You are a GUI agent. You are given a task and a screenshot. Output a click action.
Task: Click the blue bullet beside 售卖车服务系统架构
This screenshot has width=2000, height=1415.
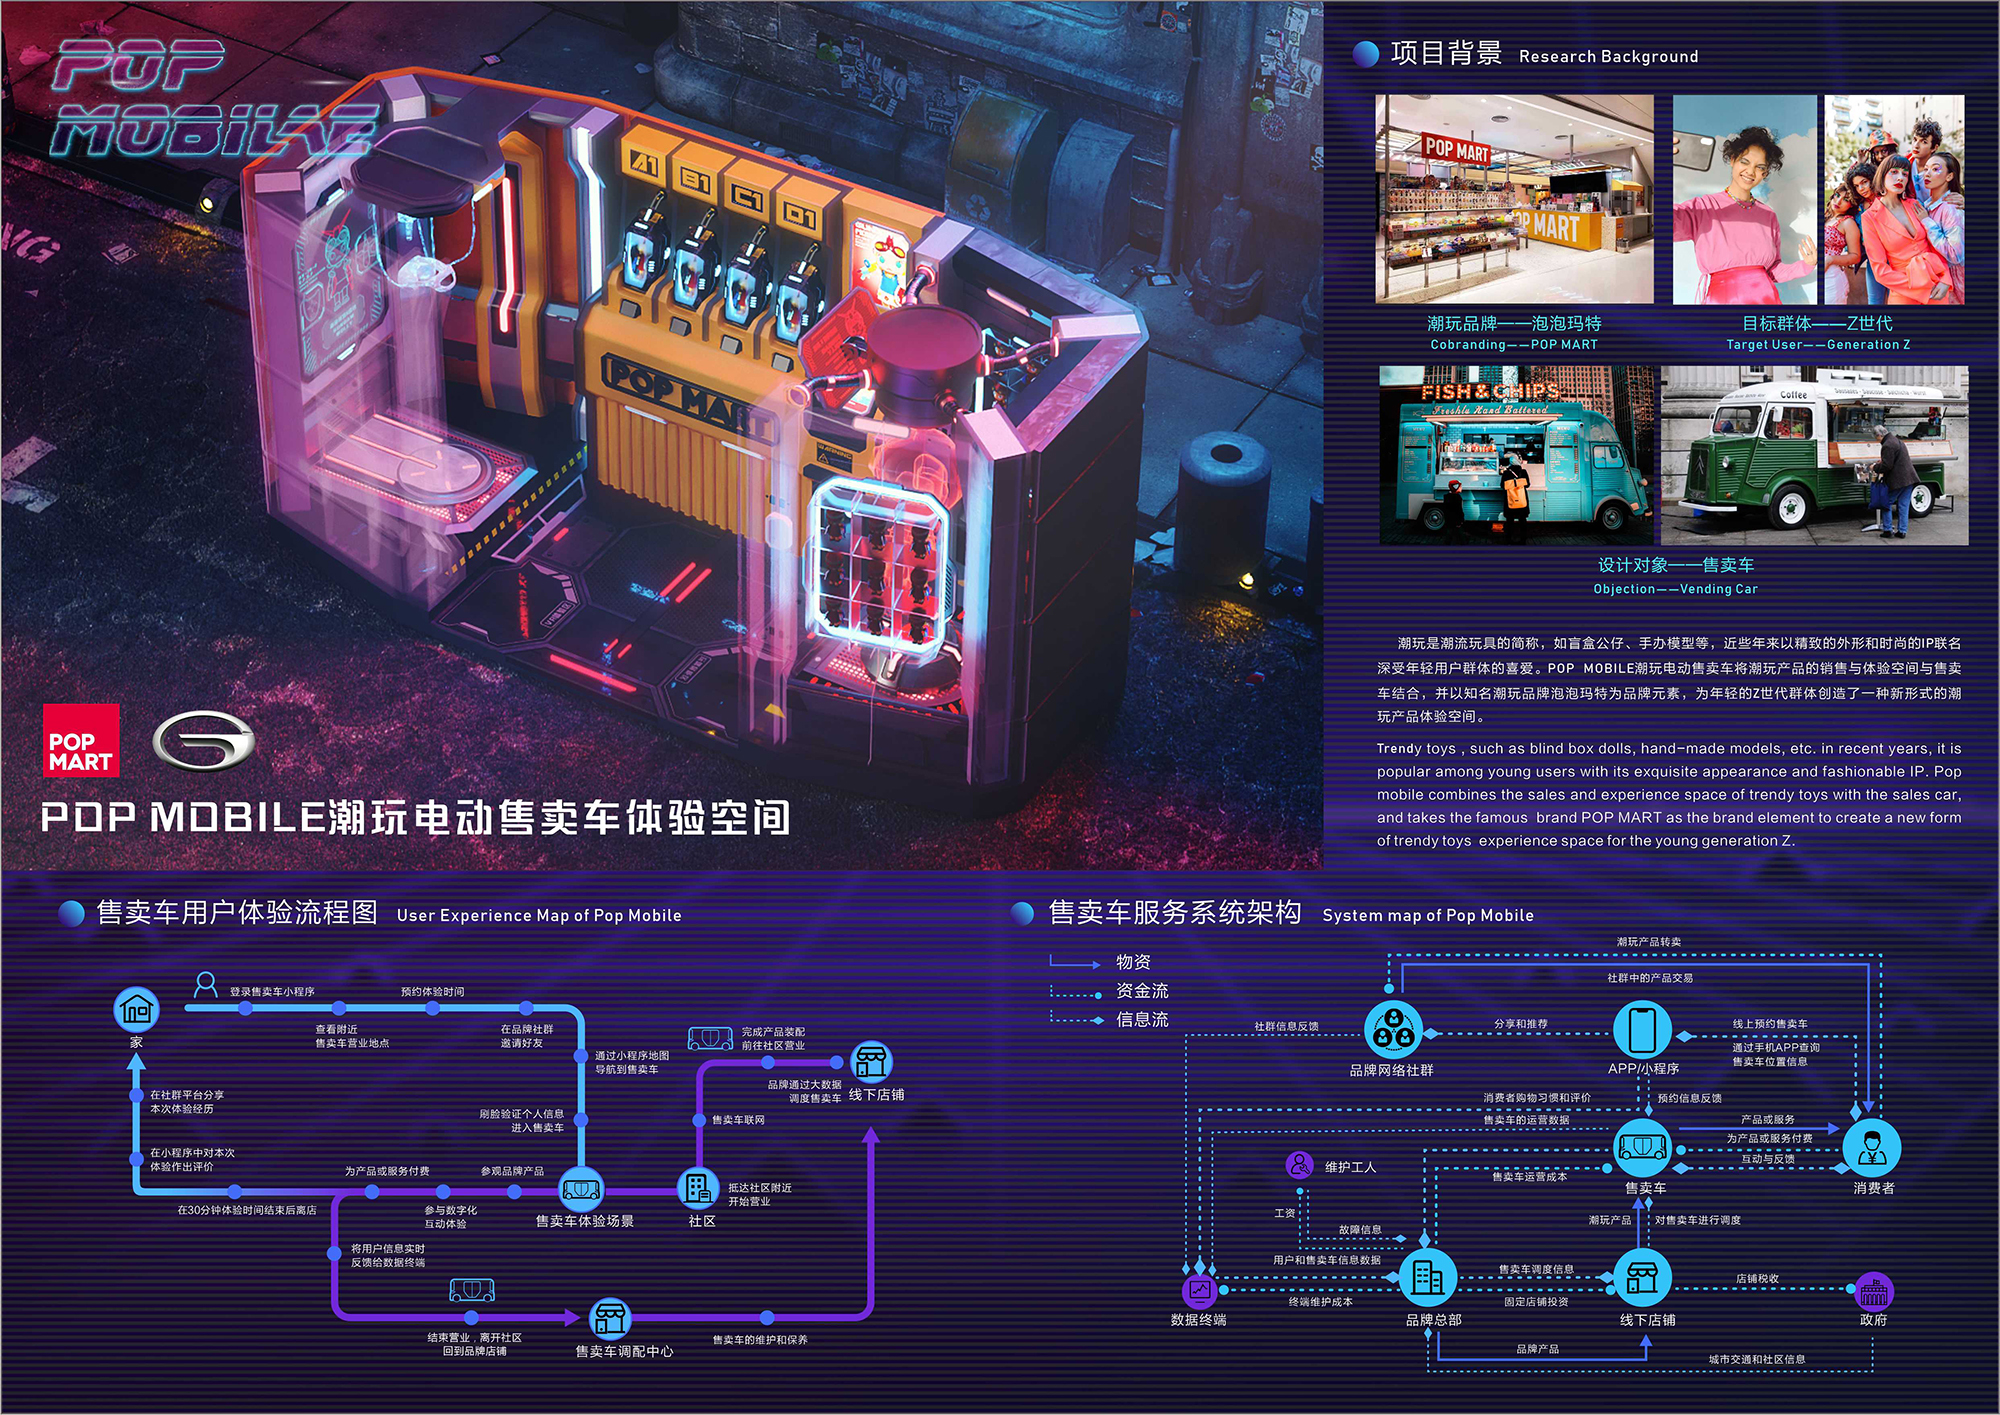(x=1022, y=913)
